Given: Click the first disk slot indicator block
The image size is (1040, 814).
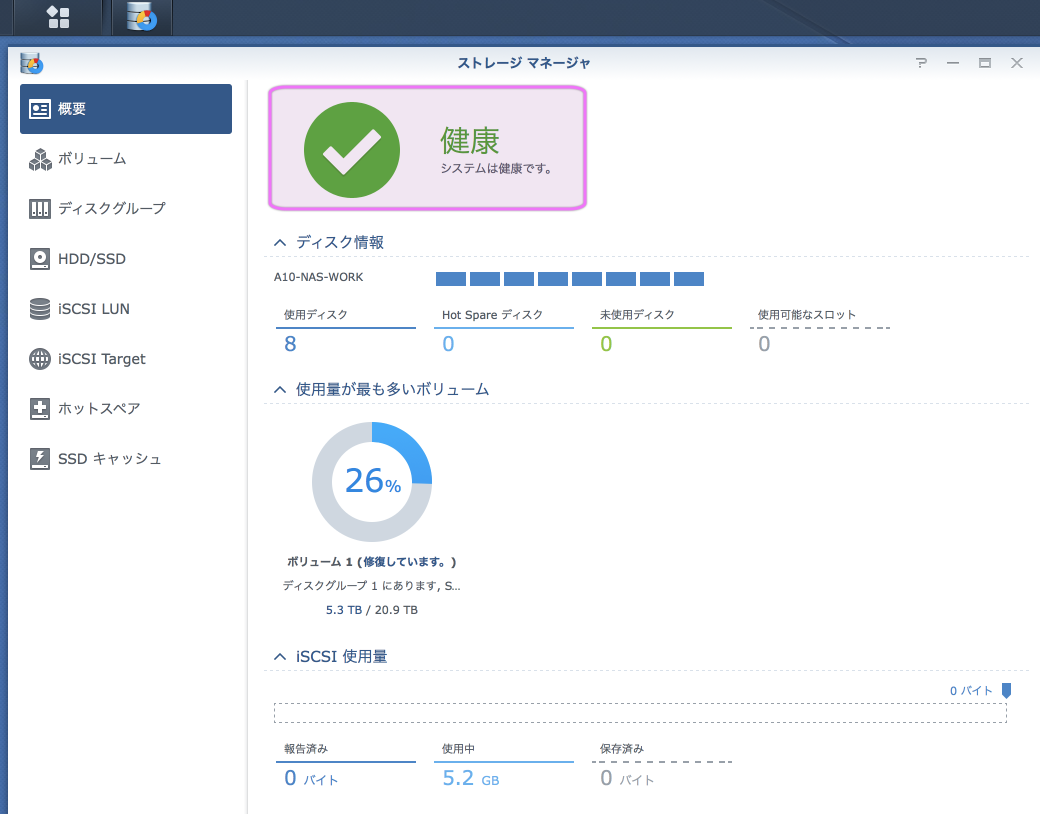Looking at the screenshot, I should 451,278.
